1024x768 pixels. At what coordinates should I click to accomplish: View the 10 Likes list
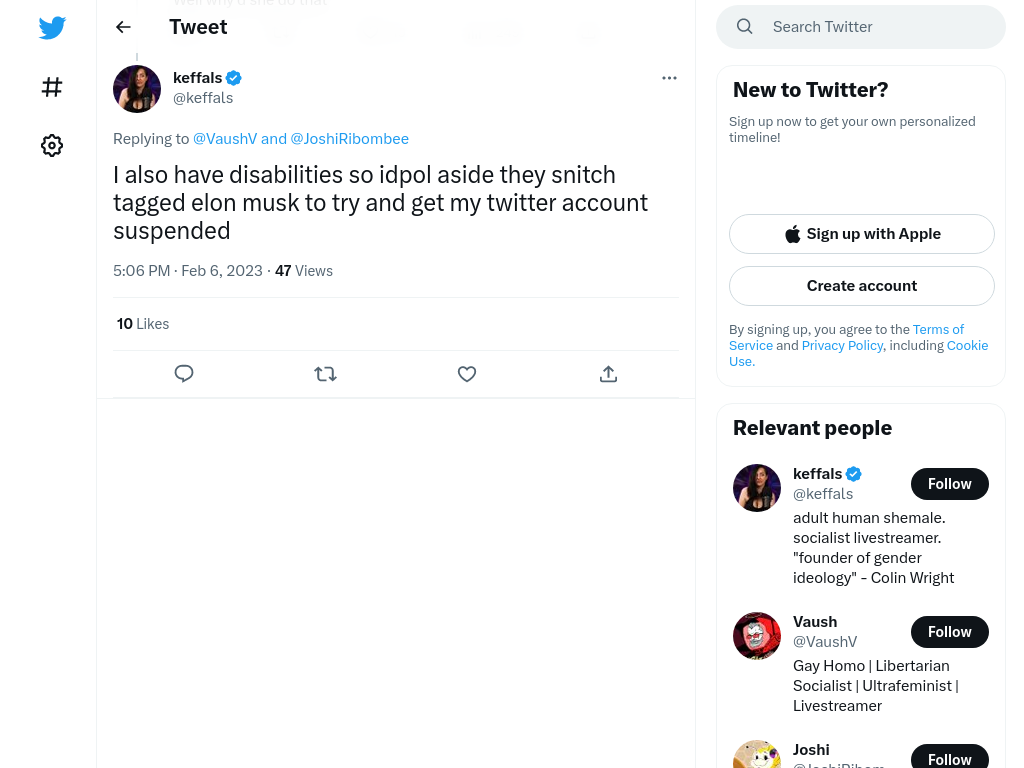click(143, 324)
